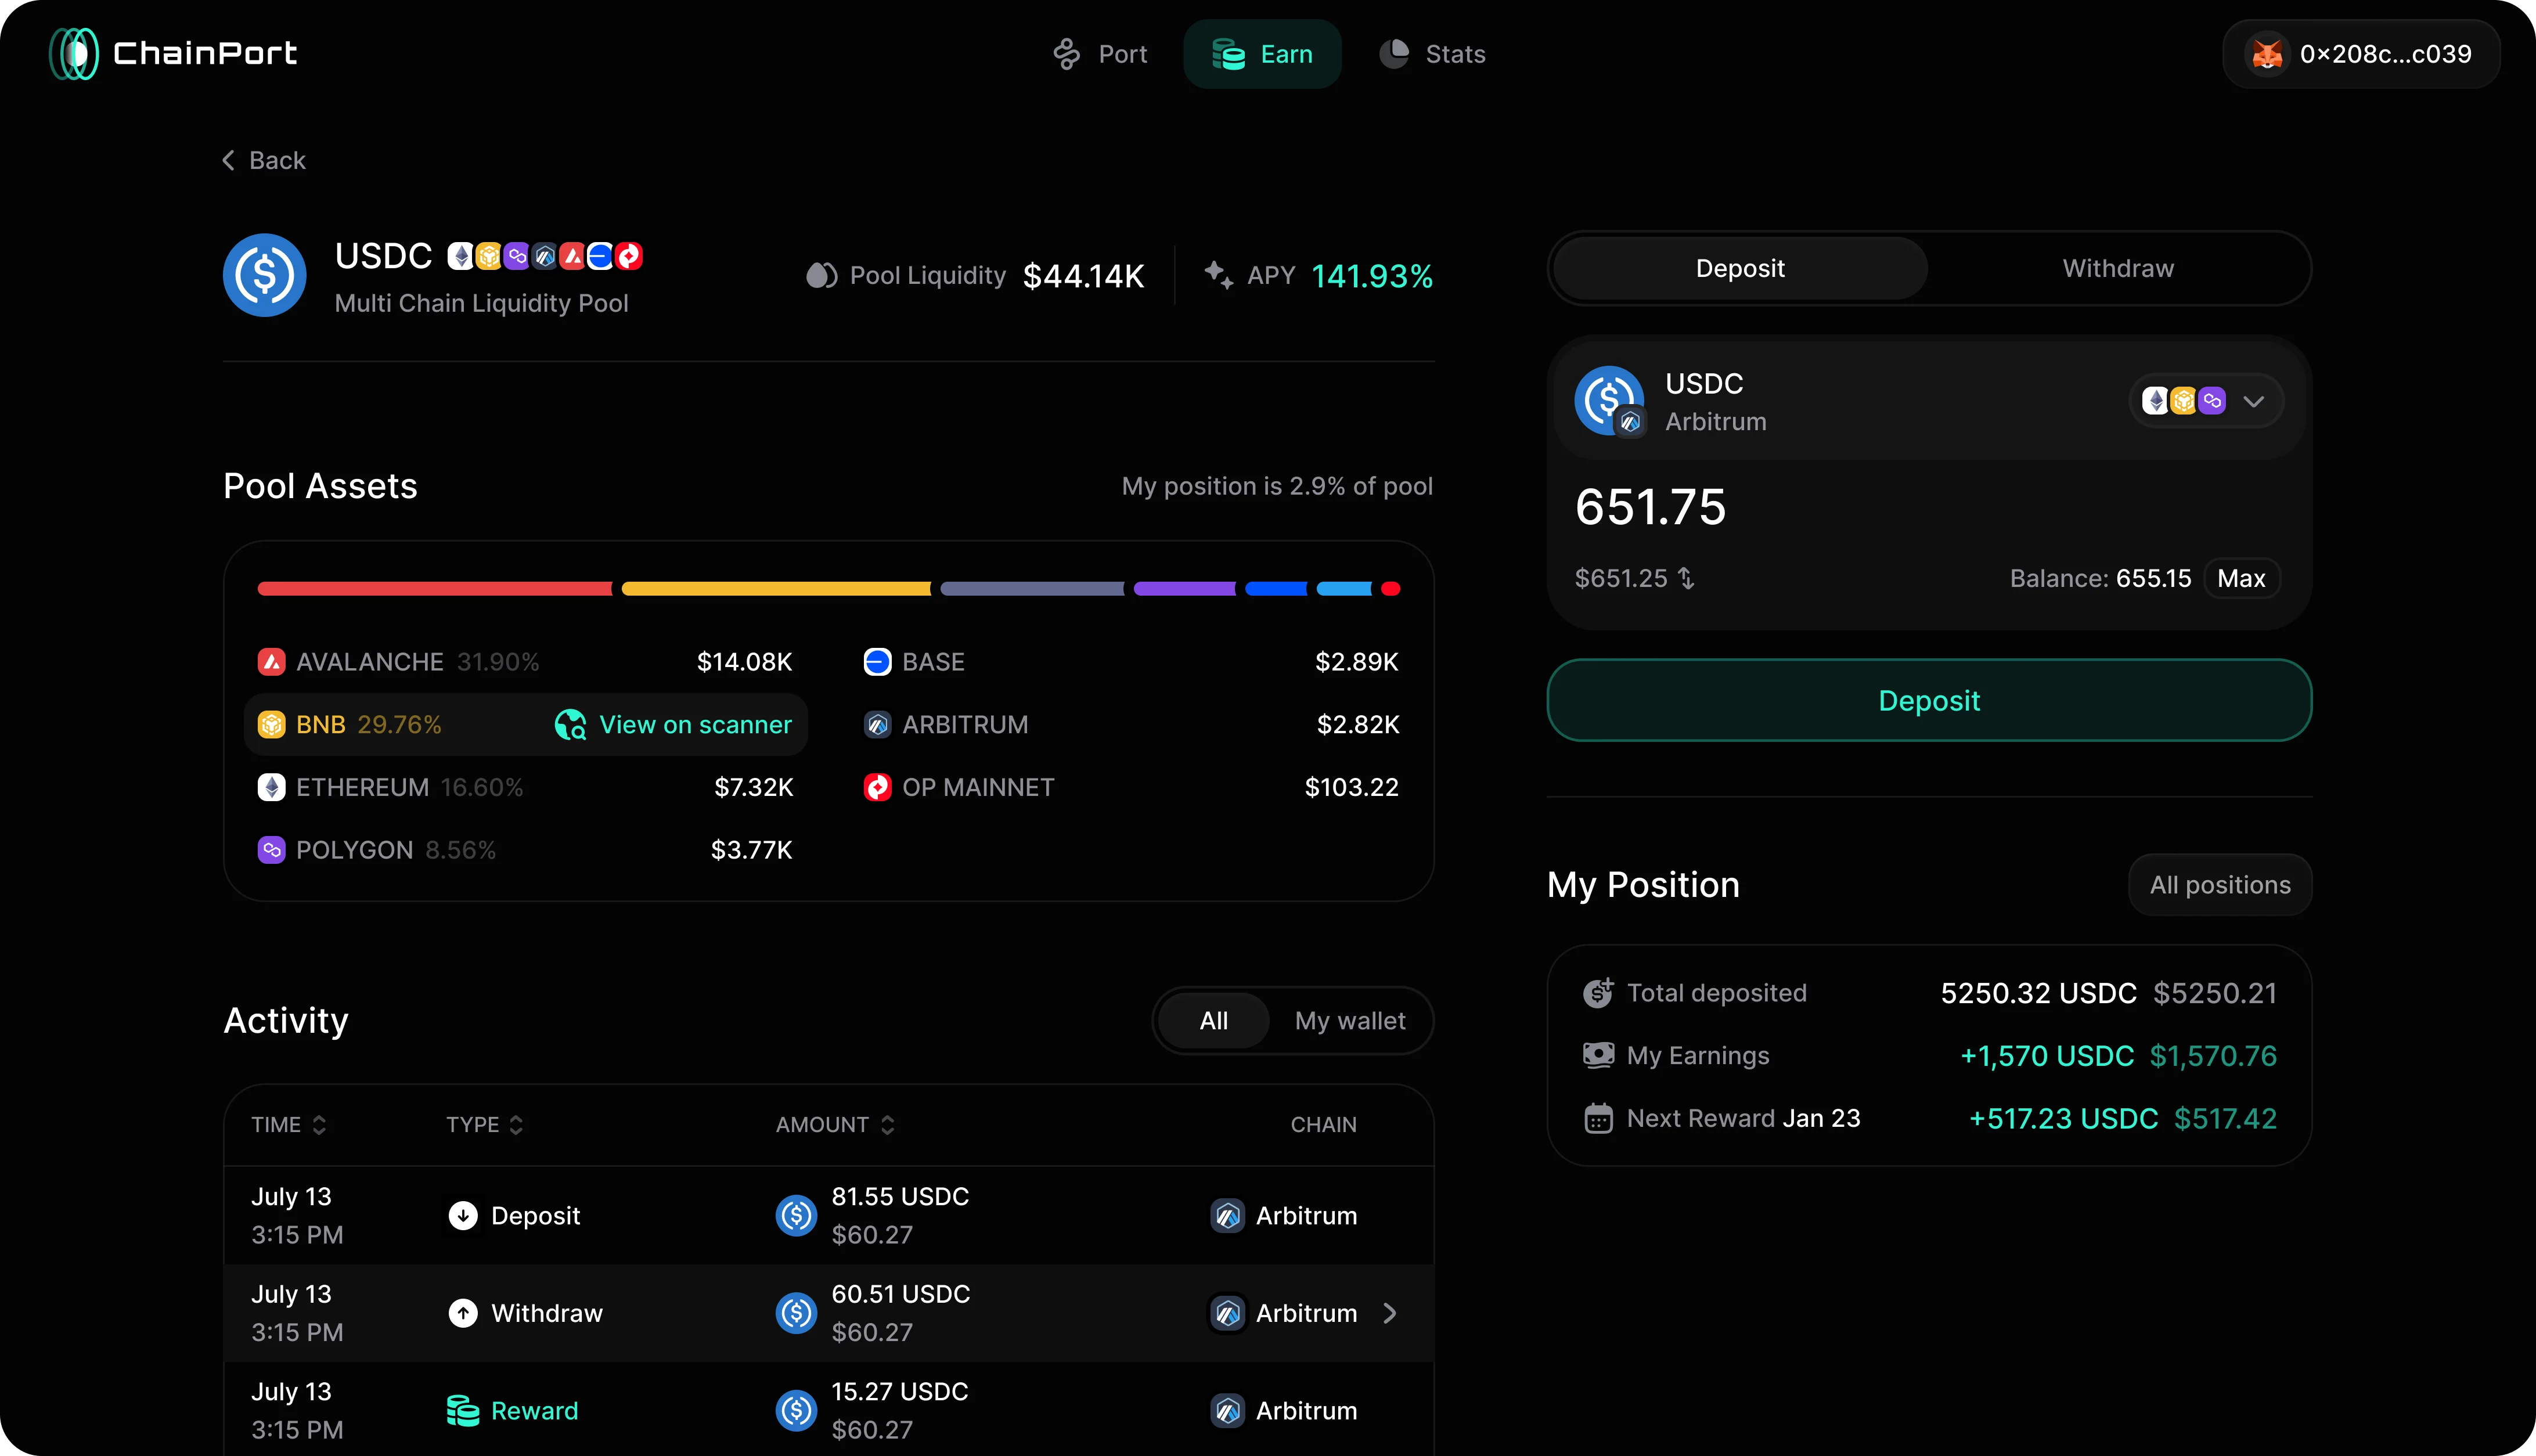Screen dimensions: 2536x1456
Task: Click the My Earnings cash icon
Action: click(x=1598, y=1055)
